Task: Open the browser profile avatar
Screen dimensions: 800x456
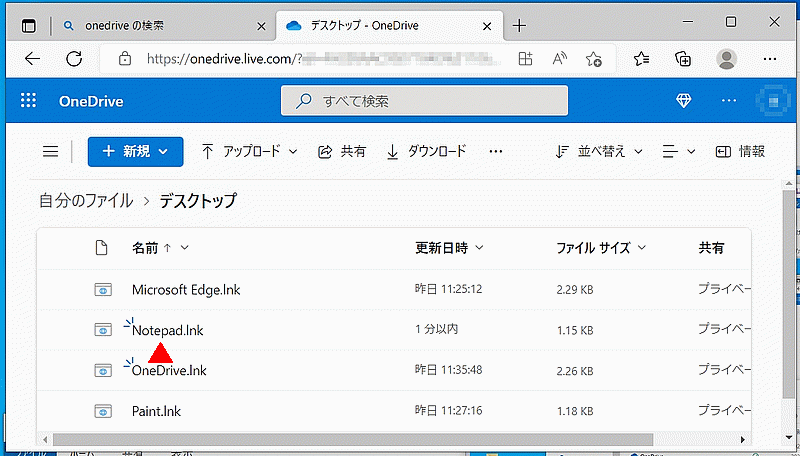Action: (726, 59)
